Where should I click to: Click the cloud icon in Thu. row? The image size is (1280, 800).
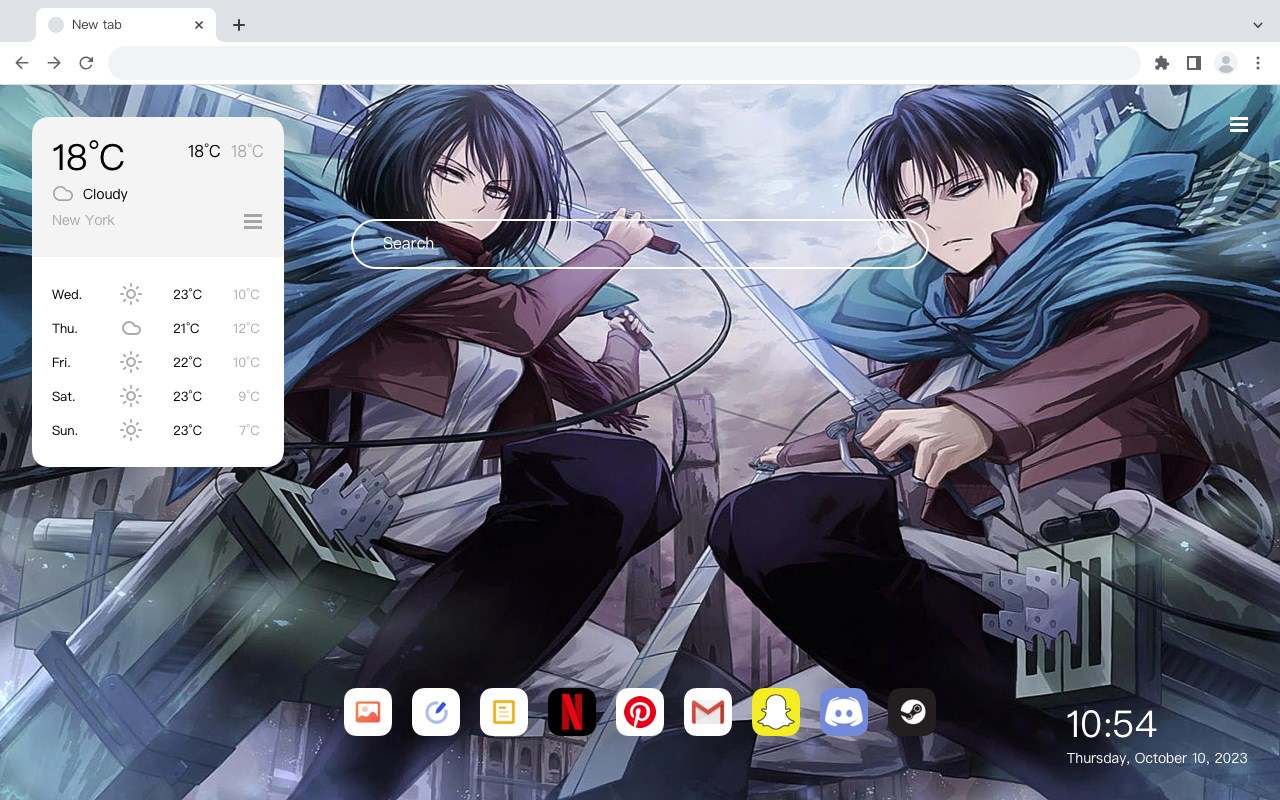(x=131, y=328)
